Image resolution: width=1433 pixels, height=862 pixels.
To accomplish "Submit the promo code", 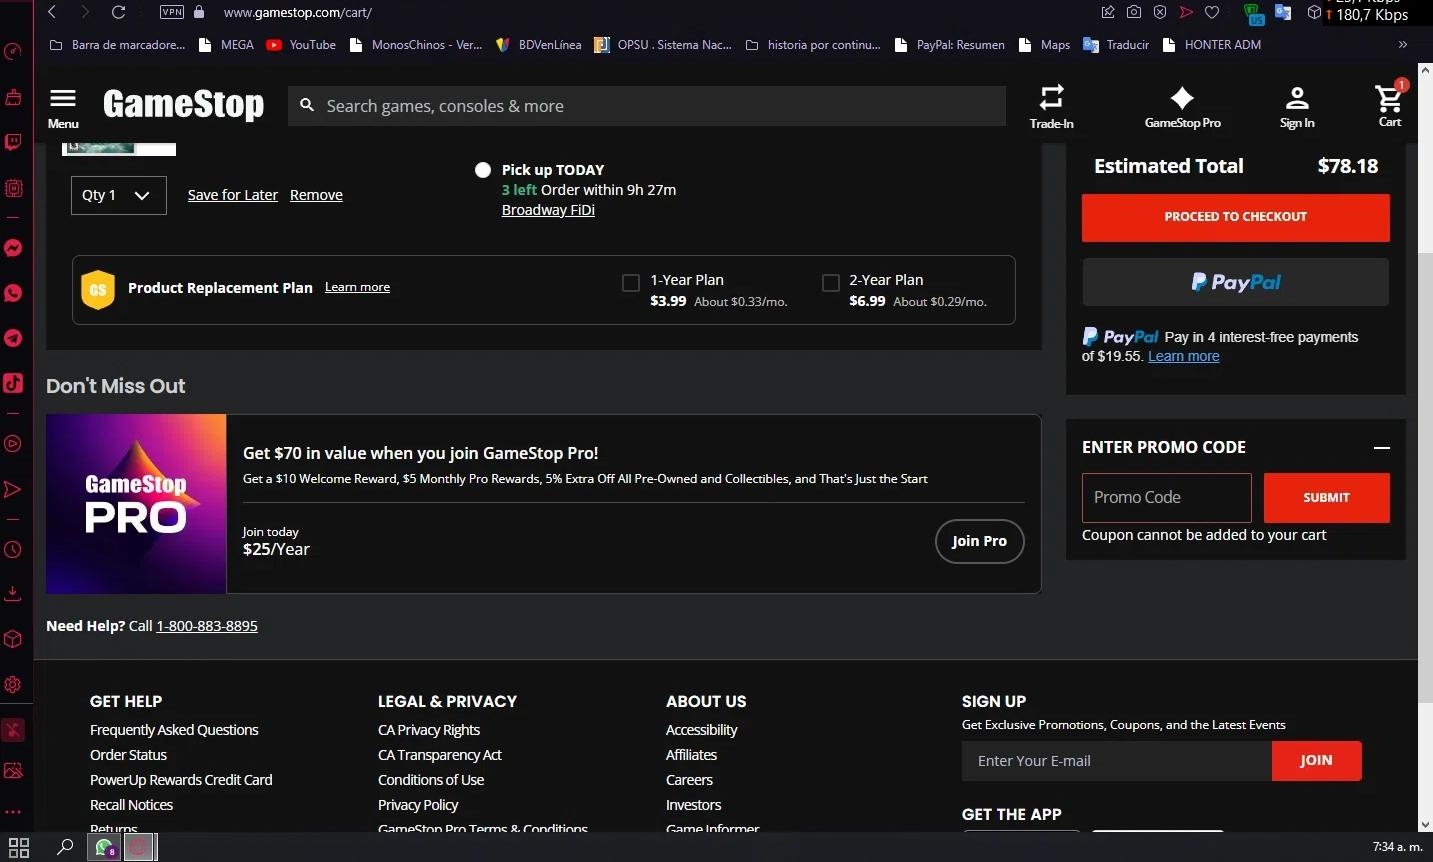I will tap(1326, 498).
